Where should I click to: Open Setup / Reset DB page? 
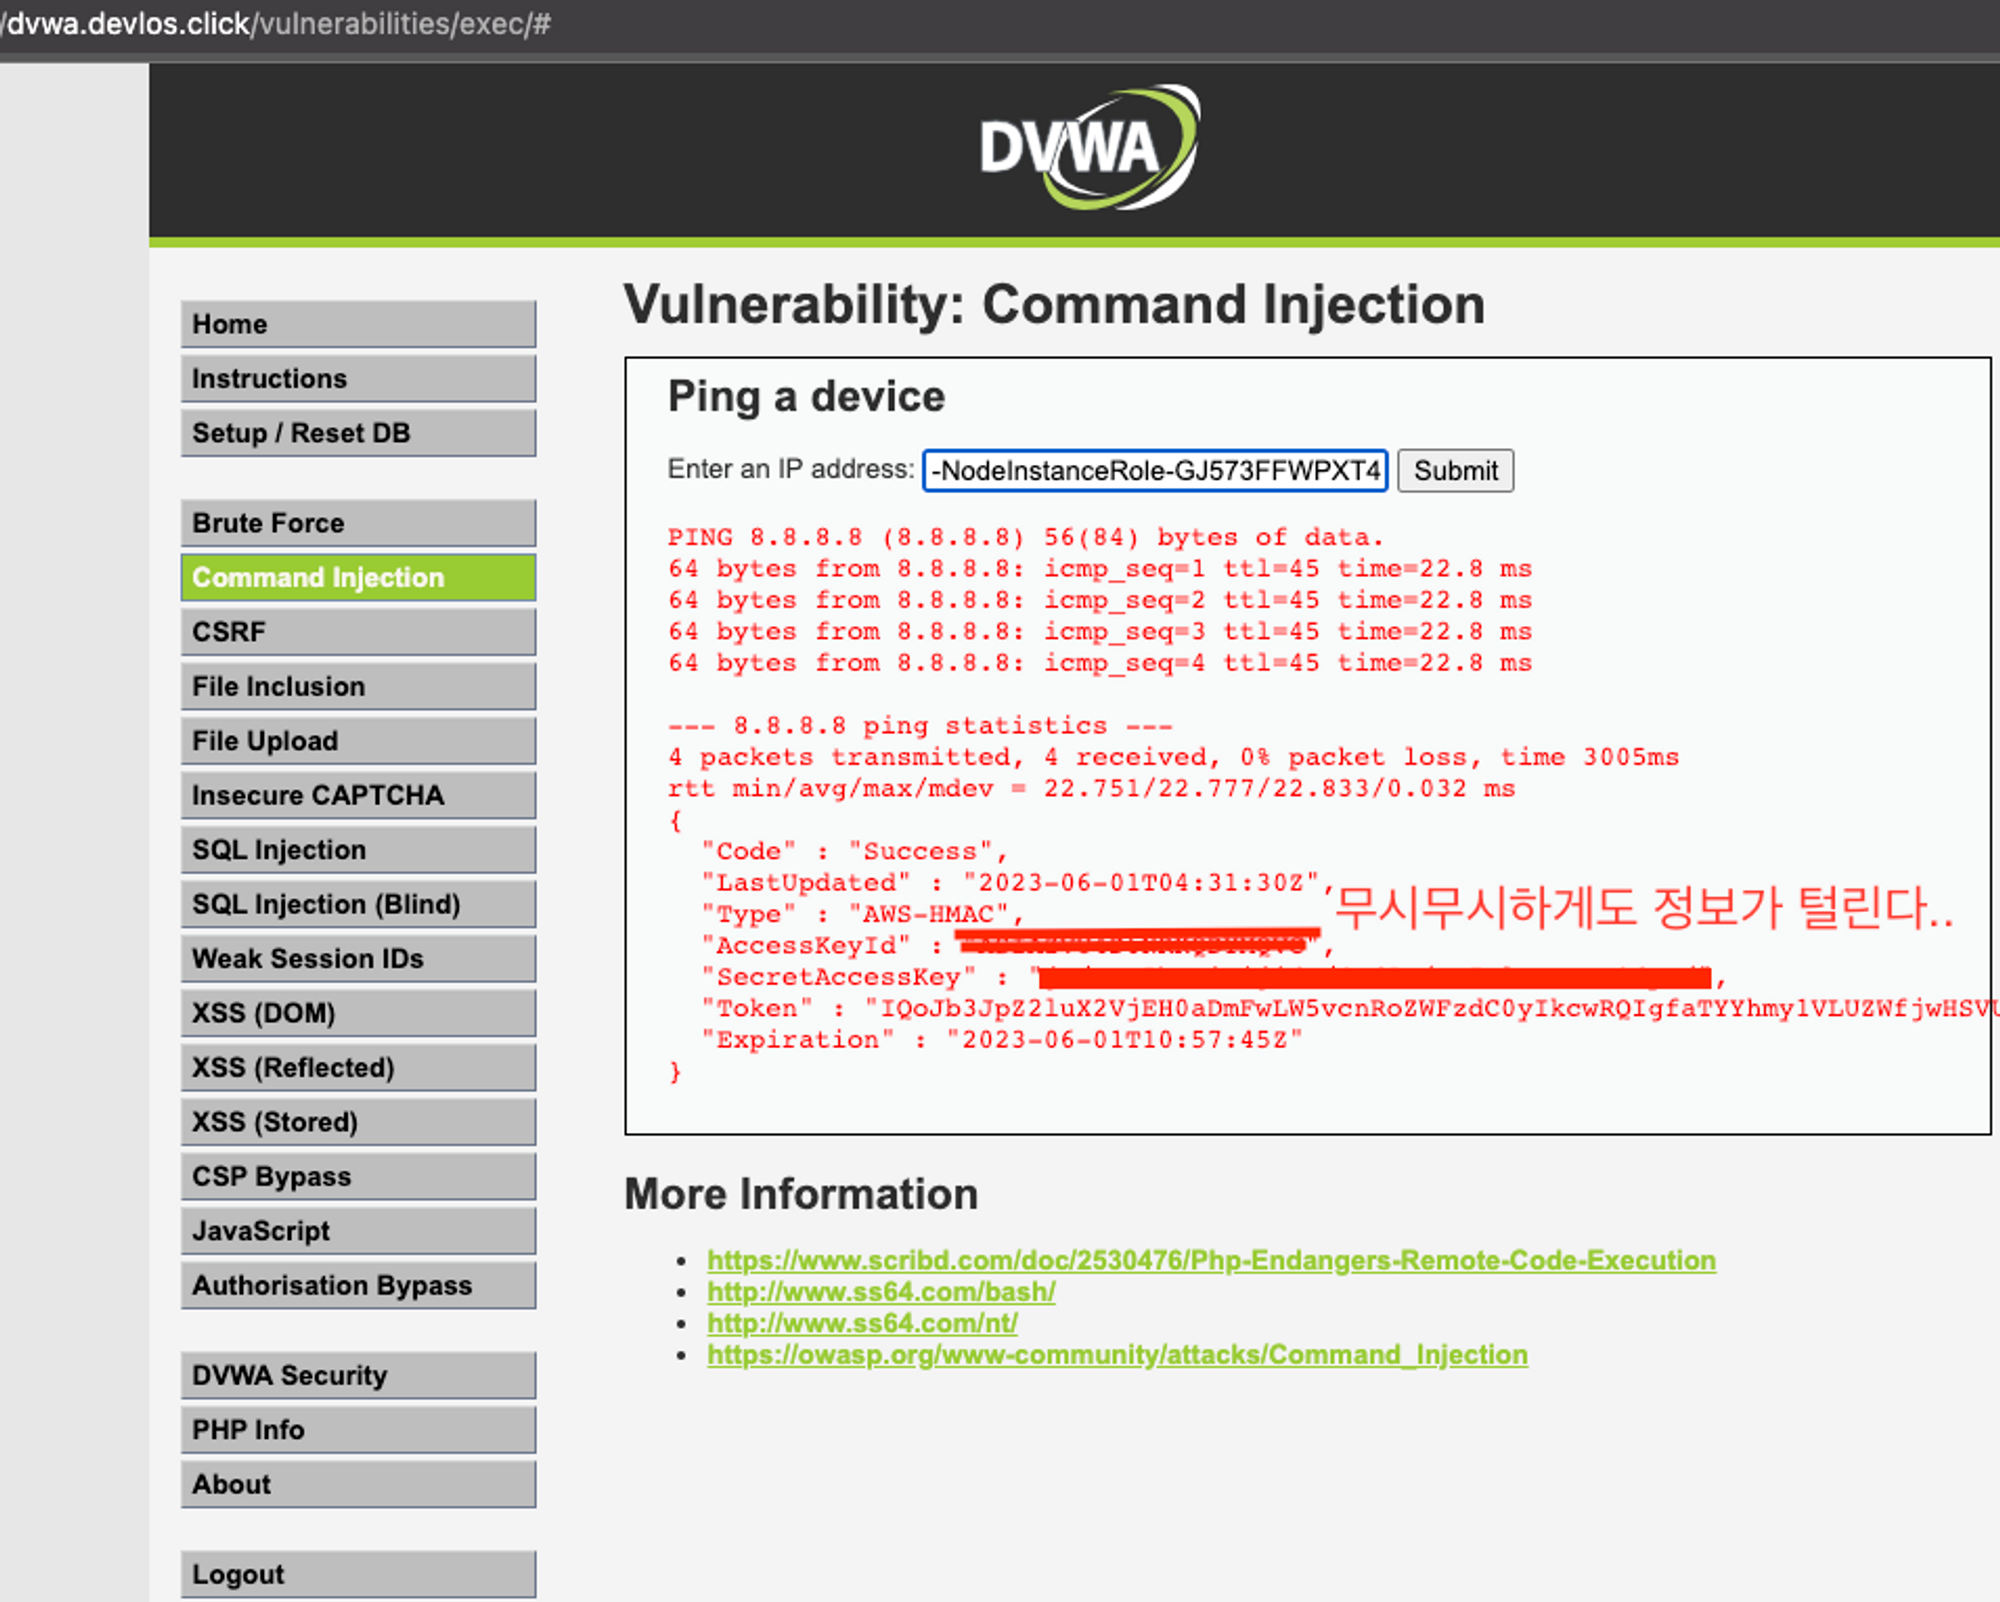[x=358, y=433]
